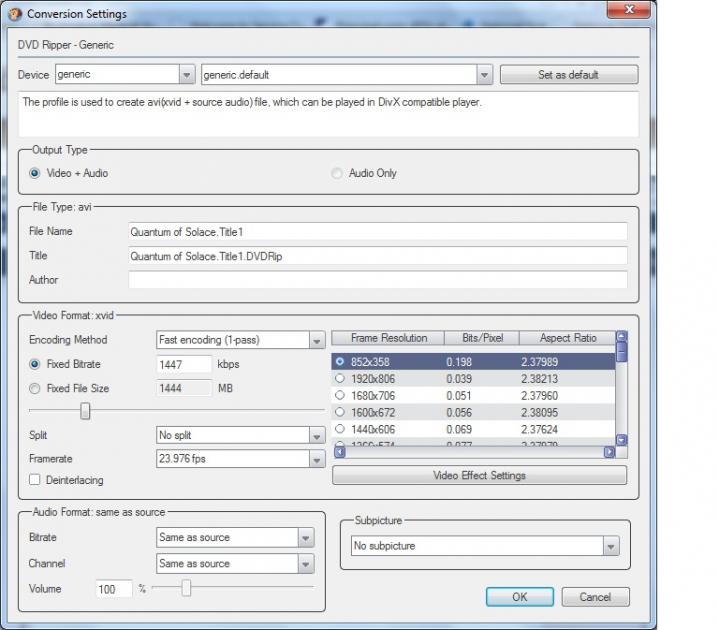Close the Conversion Settings dialog

click(626, 11)
